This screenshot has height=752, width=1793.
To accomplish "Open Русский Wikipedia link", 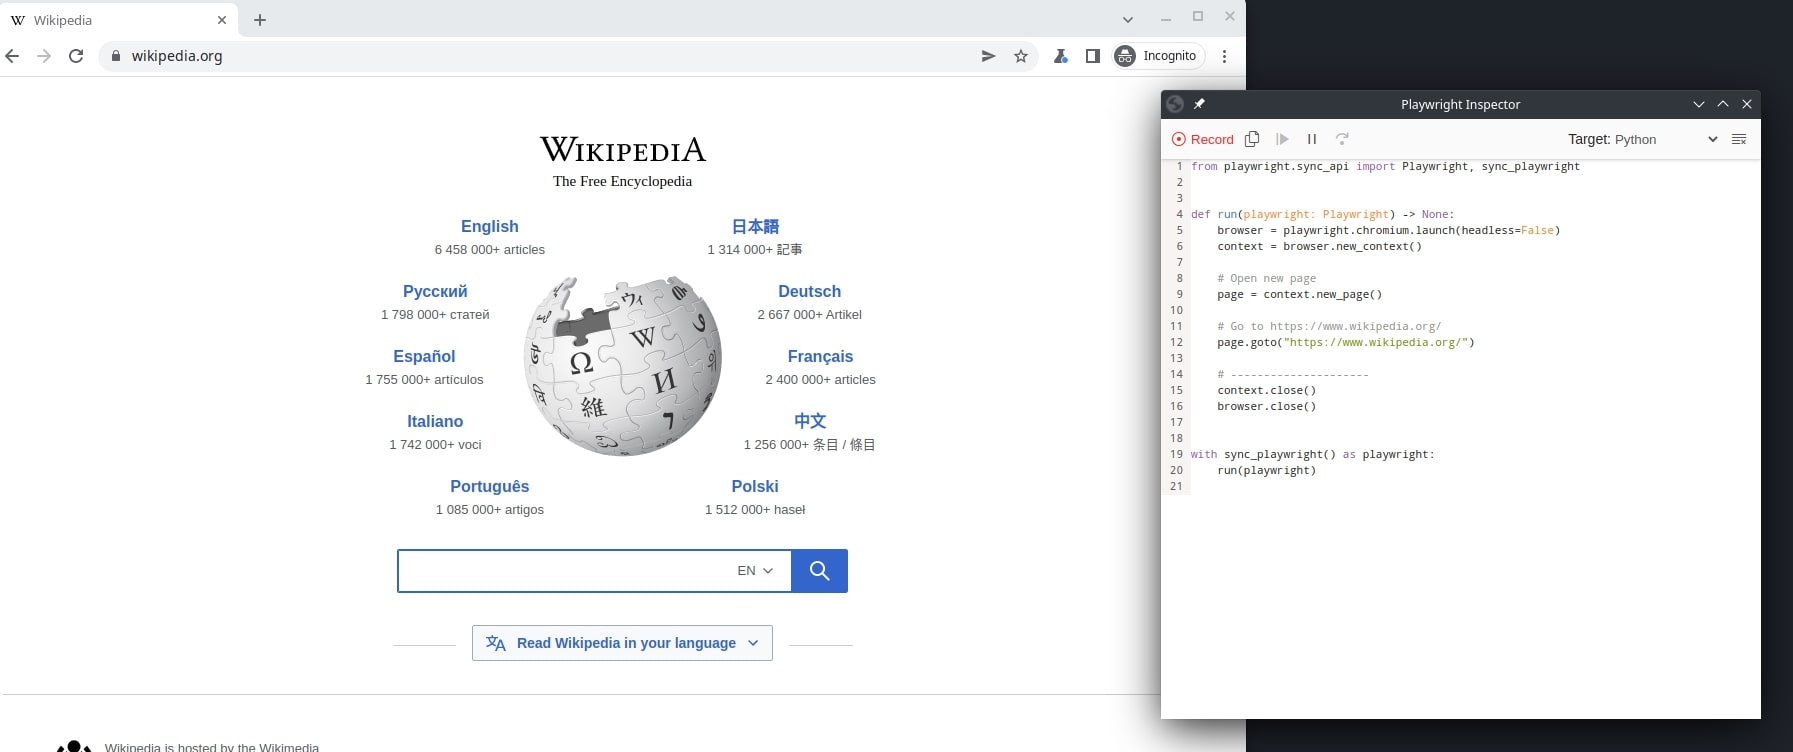I will coord(435,291).
